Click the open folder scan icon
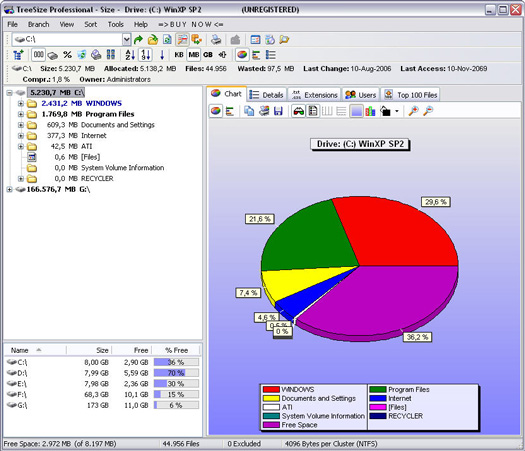 pos(153,40)
